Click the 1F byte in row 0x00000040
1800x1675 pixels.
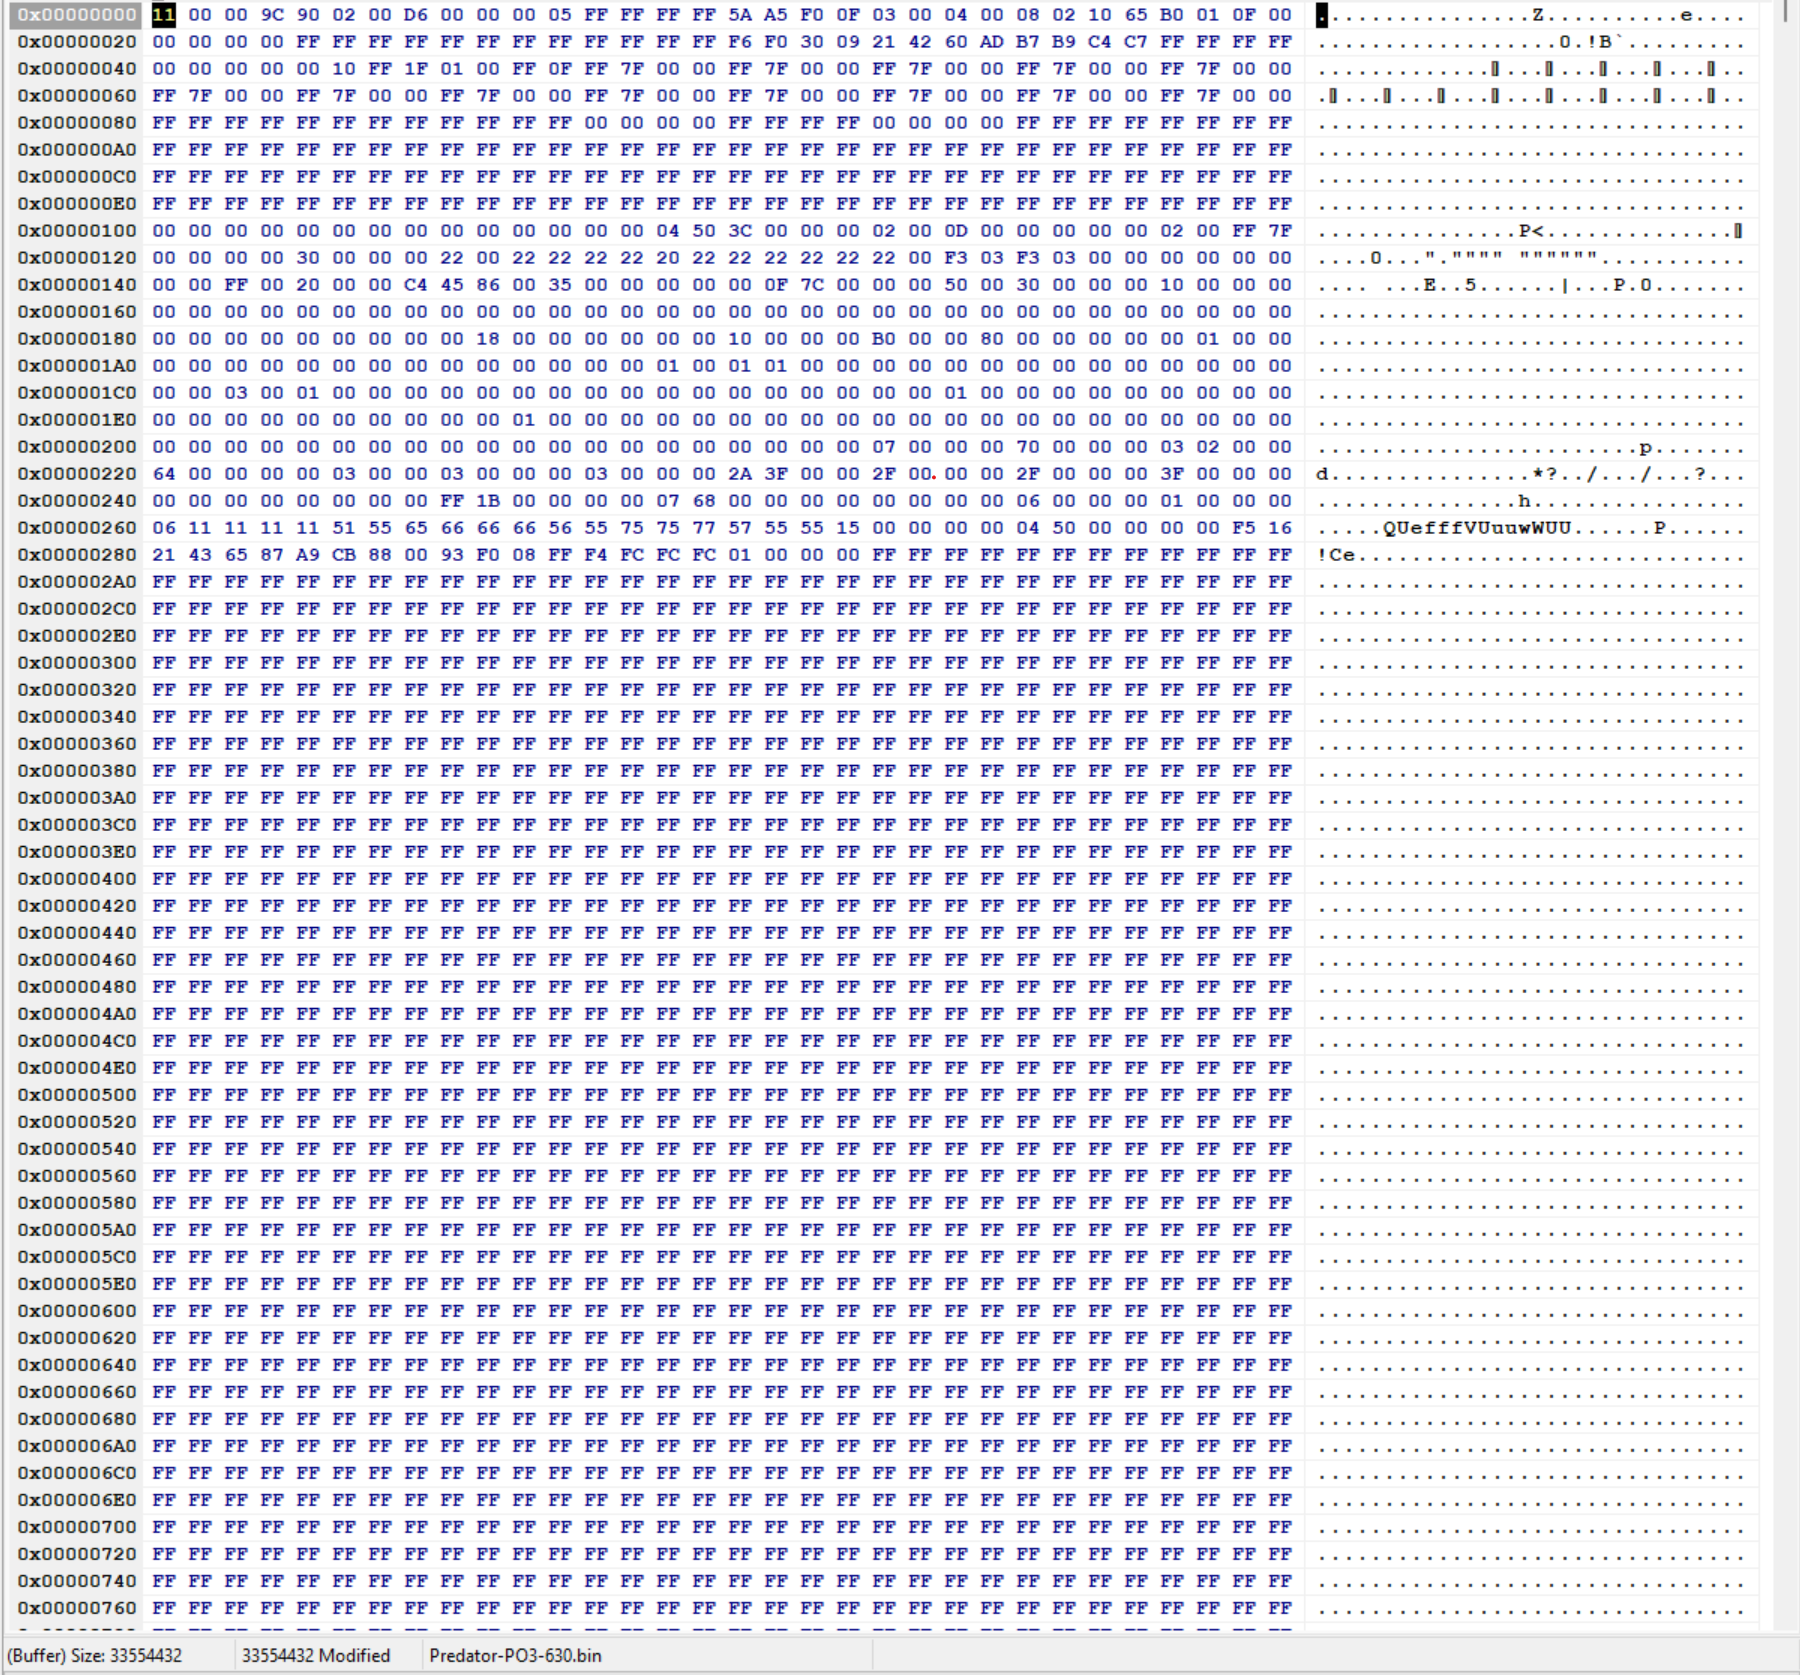(416, 69)
